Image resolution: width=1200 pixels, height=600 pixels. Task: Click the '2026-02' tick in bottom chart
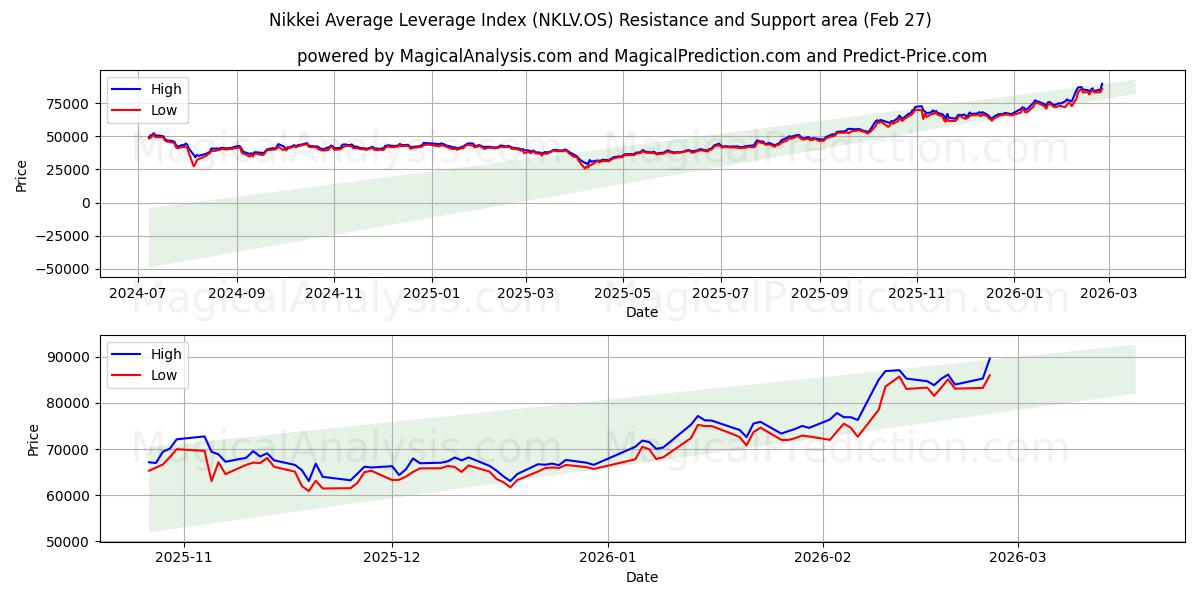coord(823,556)
